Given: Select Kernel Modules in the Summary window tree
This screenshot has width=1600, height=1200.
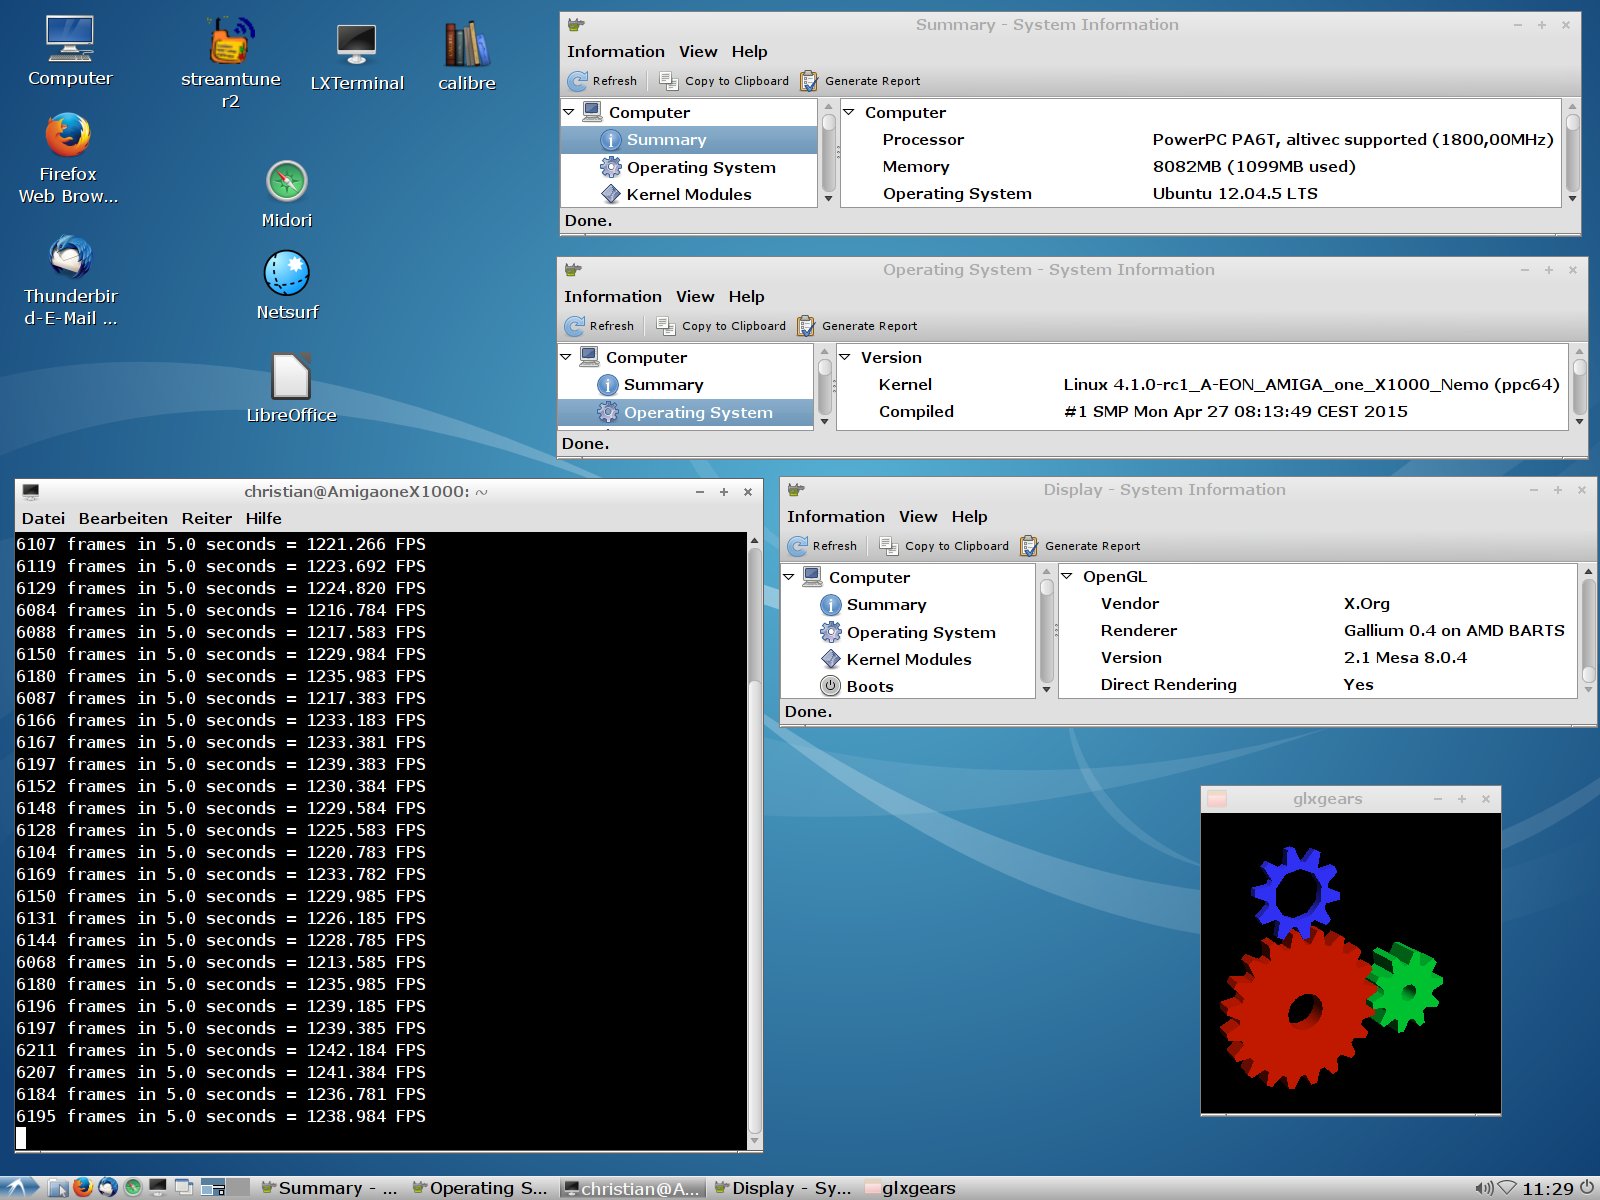Looking at the screenshot, I should (x=688, y=194).
